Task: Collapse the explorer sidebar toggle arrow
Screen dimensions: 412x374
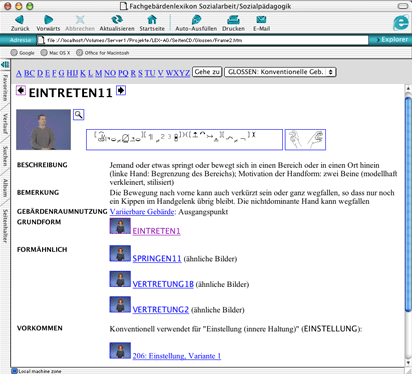Action: click(5, 64)
